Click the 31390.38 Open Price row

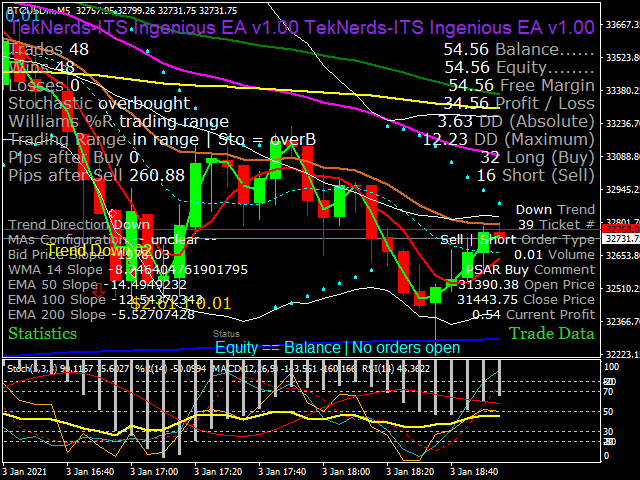click(x=526, y=284)
